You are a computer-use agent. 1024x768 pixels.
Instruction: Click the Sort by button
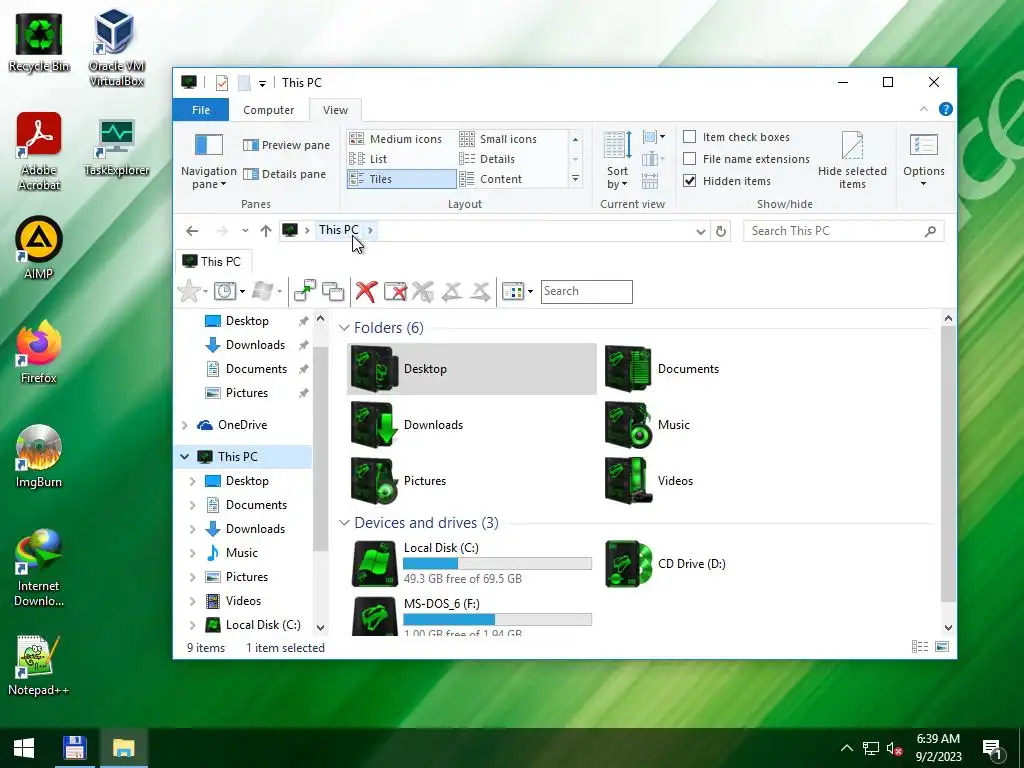tap(617, 161)
